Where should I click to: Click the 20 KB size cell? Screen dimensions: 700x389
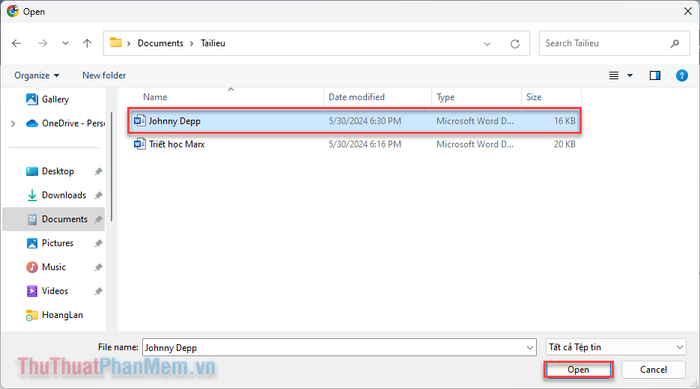(564, 144)
